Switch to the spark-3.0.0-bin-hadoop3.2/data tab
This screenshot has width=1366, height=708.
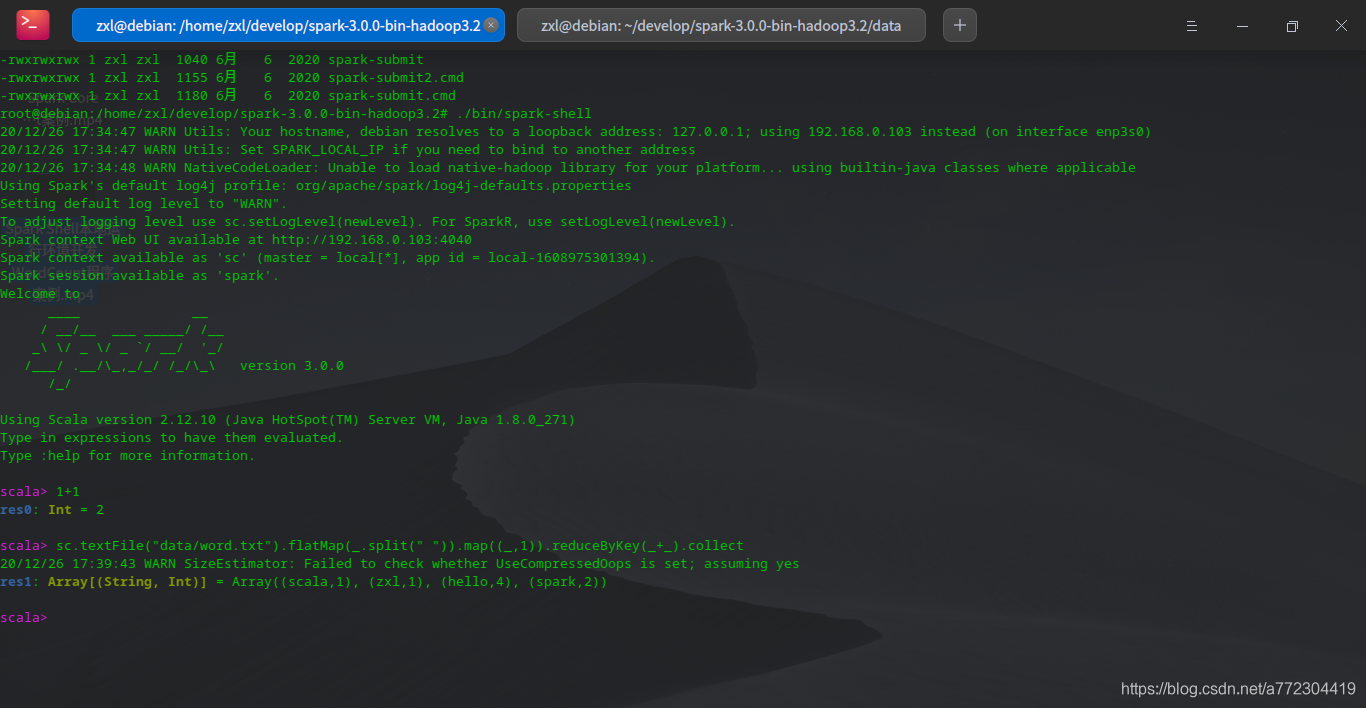click(721, 25)
